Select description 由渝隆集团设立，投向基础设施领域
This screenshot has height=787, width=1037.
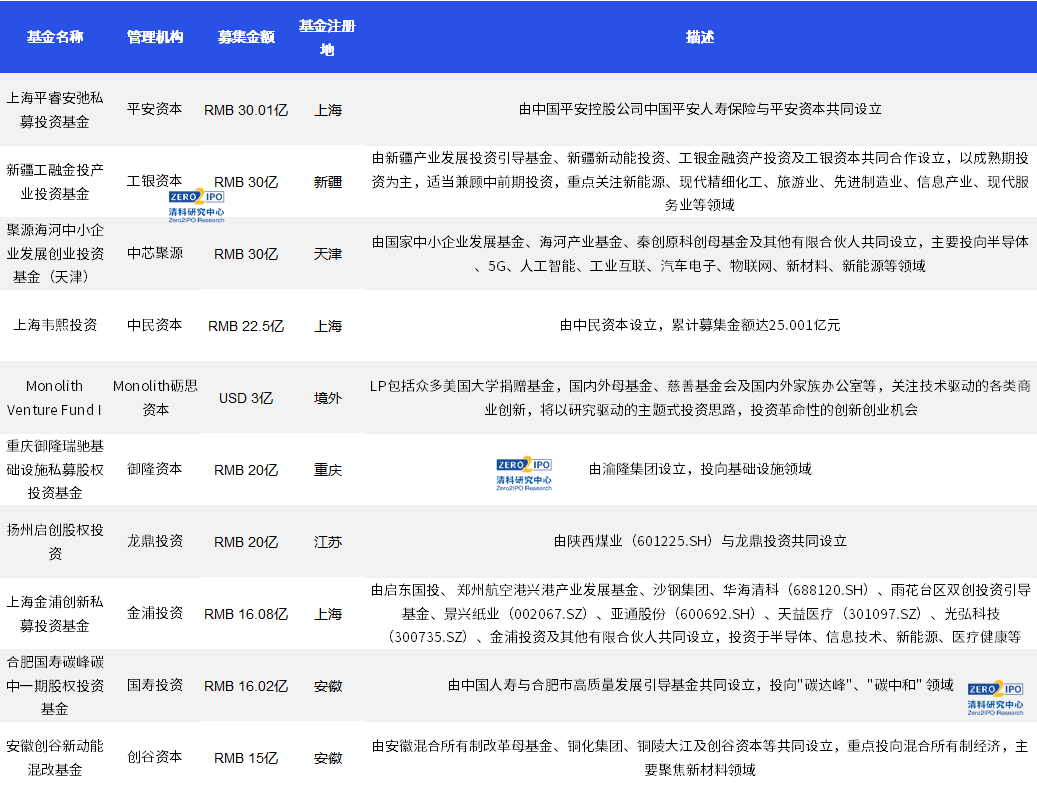click(700, 470)
